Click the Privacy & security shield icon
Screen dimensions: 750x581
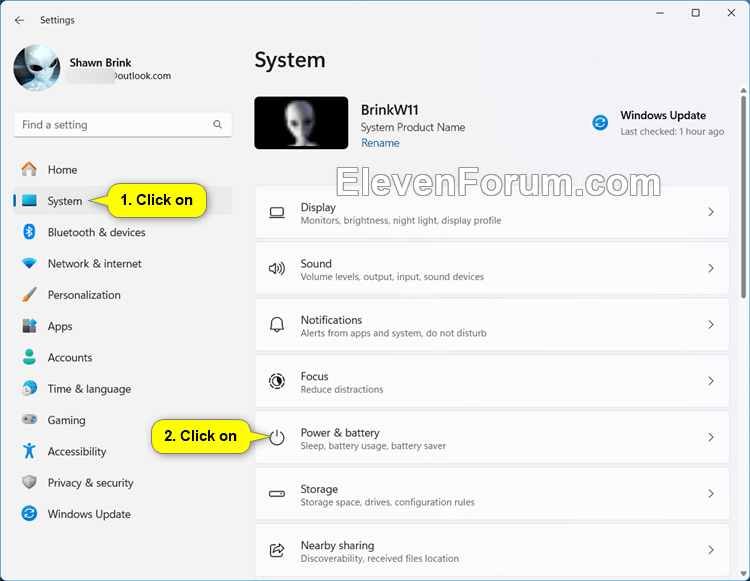(x=29, y=482)
